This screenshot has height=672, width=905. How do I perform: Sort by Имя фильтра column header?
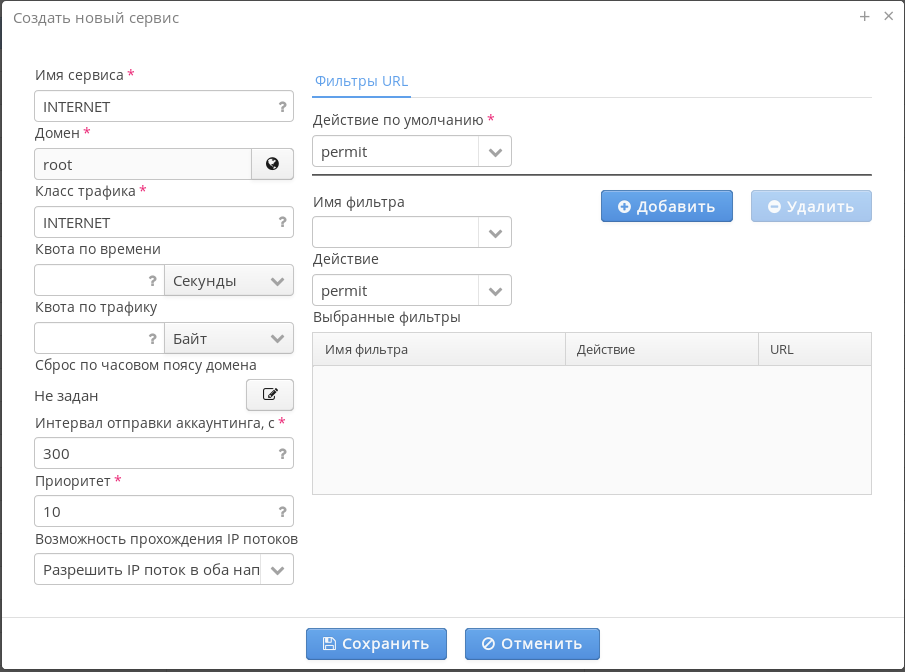coord(439,350)
